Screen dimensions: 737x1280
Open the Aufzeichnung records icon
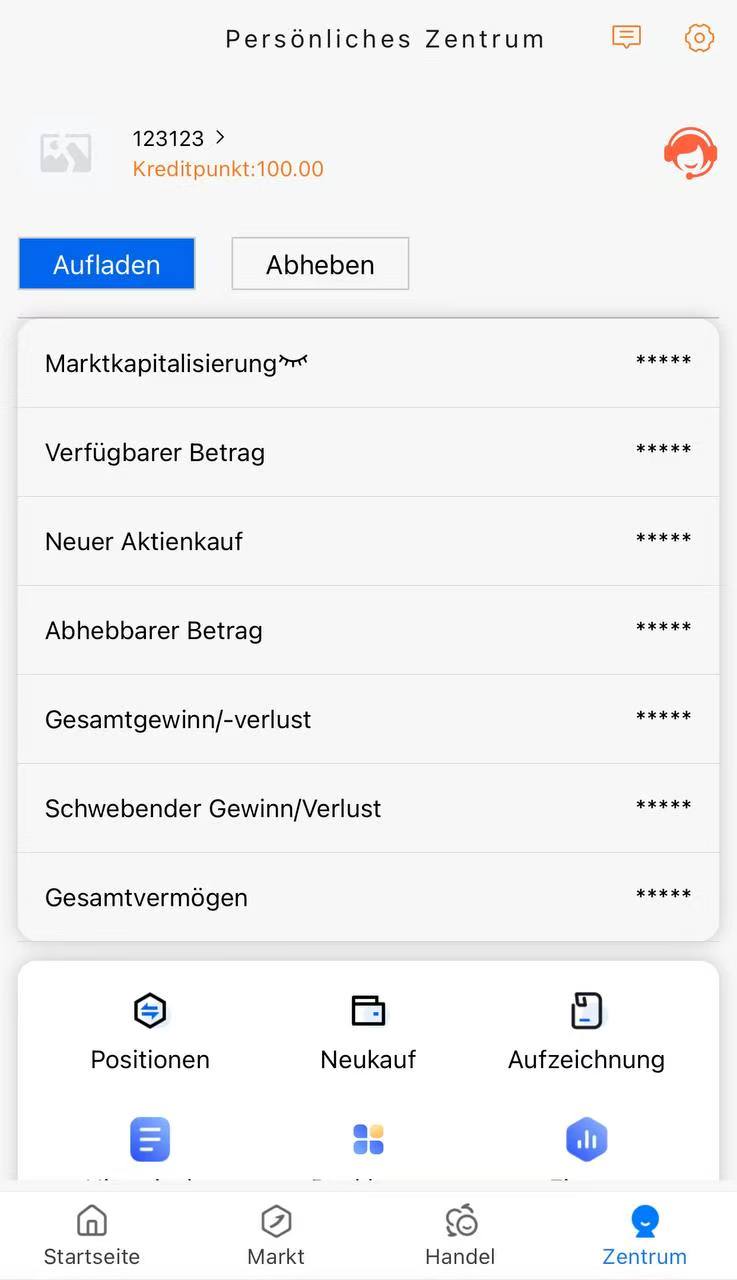point(586,1011)
